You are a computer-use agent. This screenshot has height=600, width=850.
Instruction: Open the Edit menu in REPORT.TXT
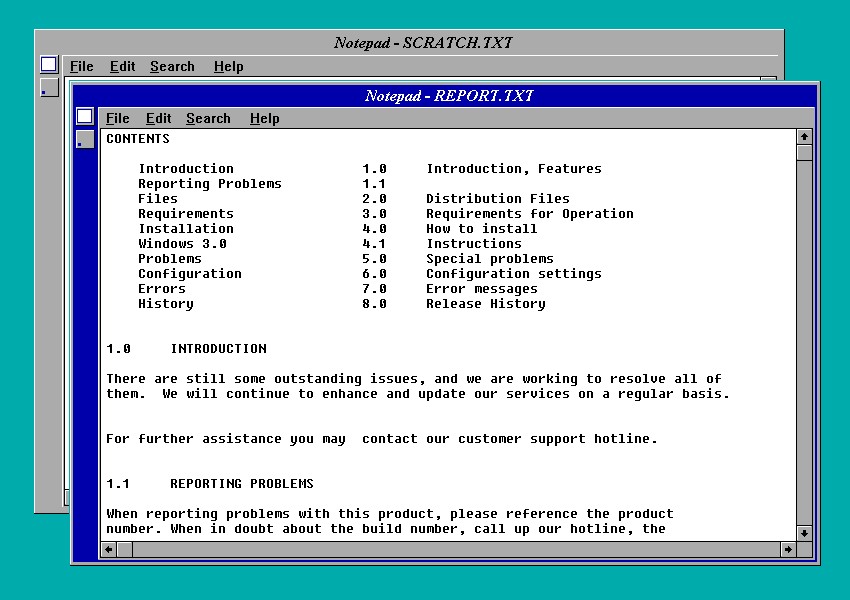[158, 118]
